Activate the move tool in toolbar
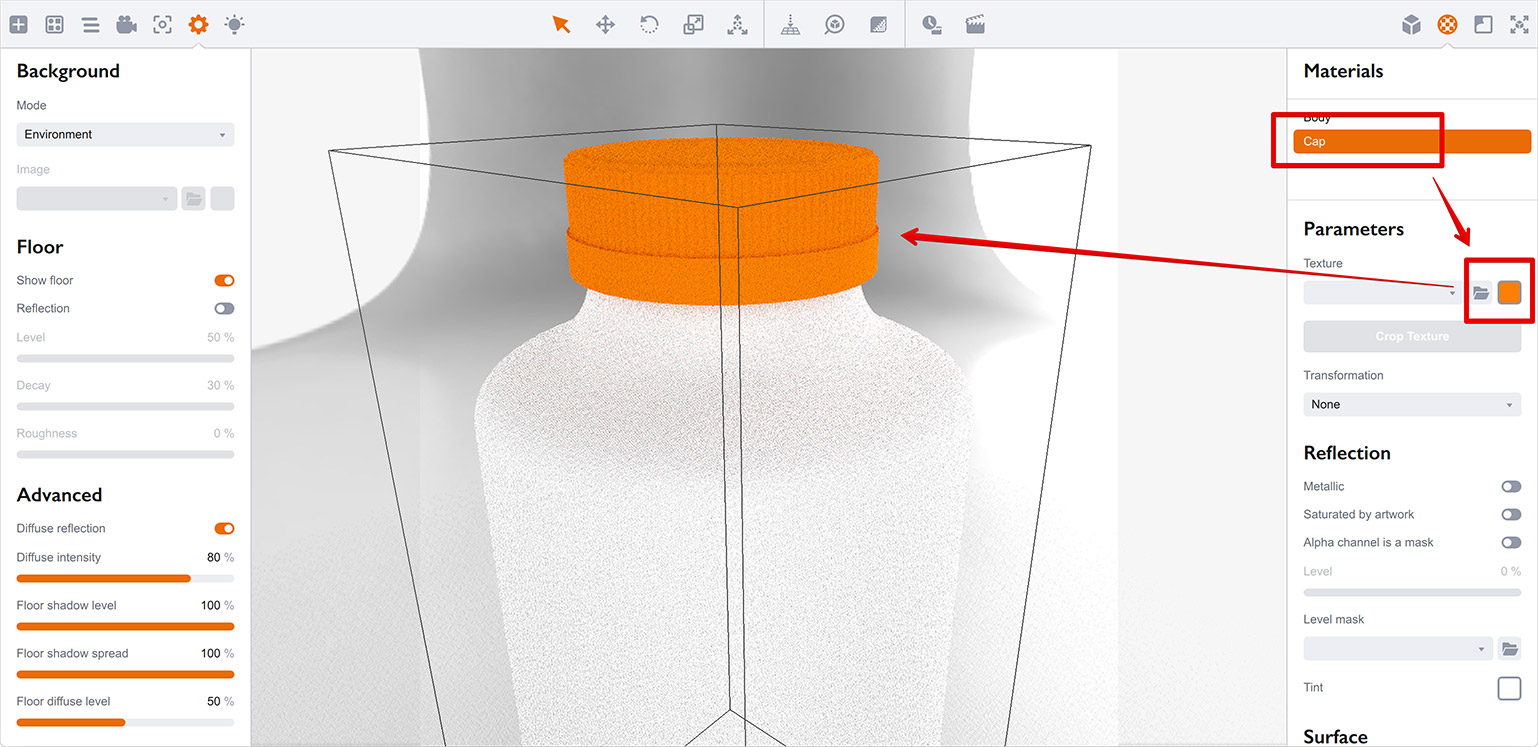Image resolution: width=1538 pixels, height=747 pixels. point(605,24)
